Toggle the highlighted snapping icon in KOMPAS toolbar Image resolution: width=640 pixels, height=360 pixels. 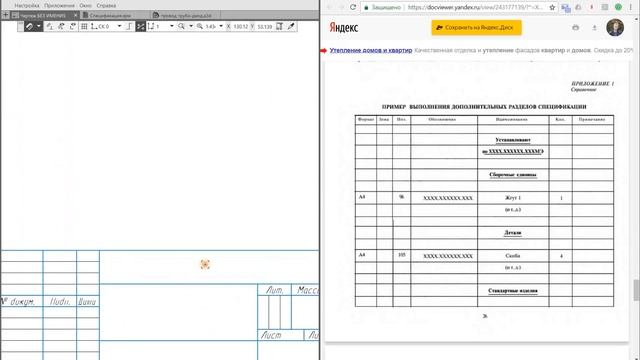coord(141,26)
